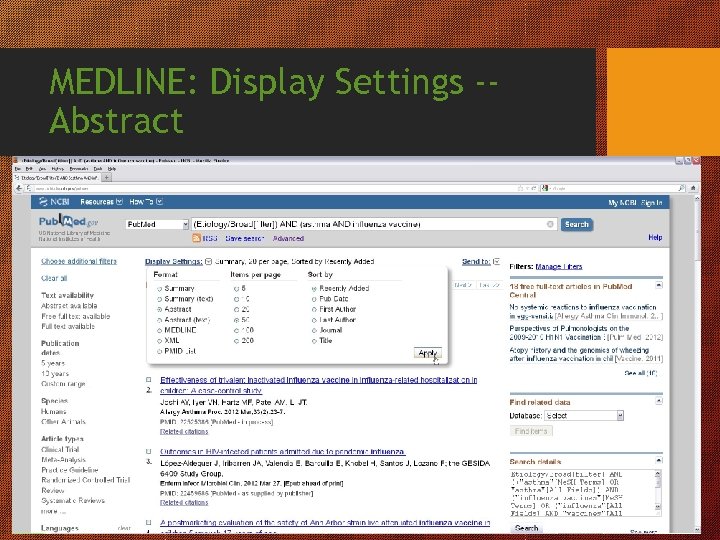Click the NCBI logo in header
720x540 pixels.
click(54, 202)
